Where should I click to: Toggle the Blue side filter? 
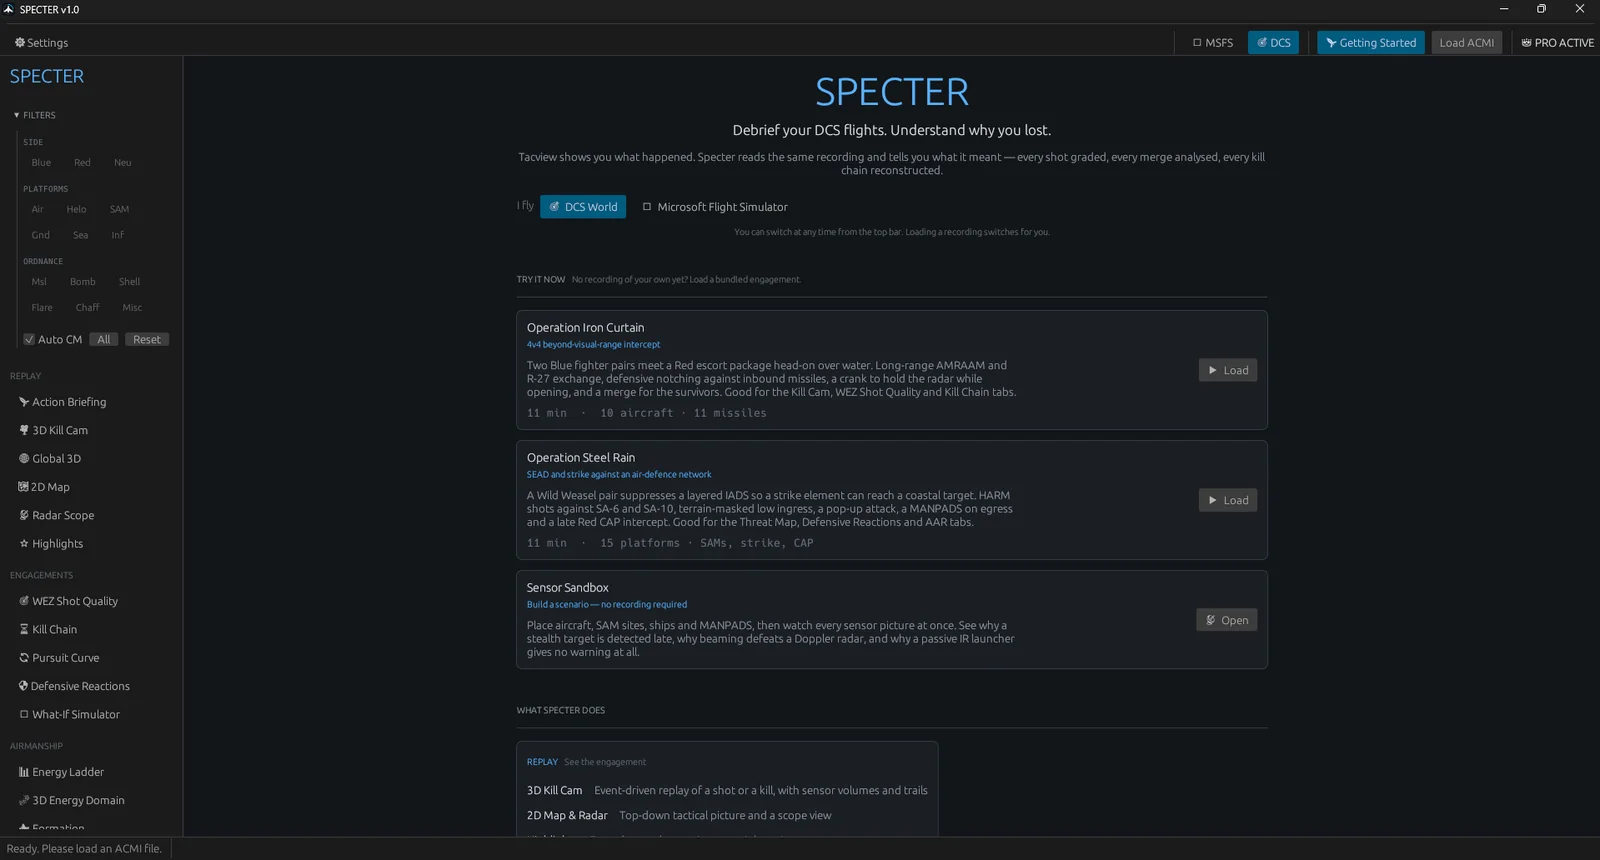(x=41, y=163)
